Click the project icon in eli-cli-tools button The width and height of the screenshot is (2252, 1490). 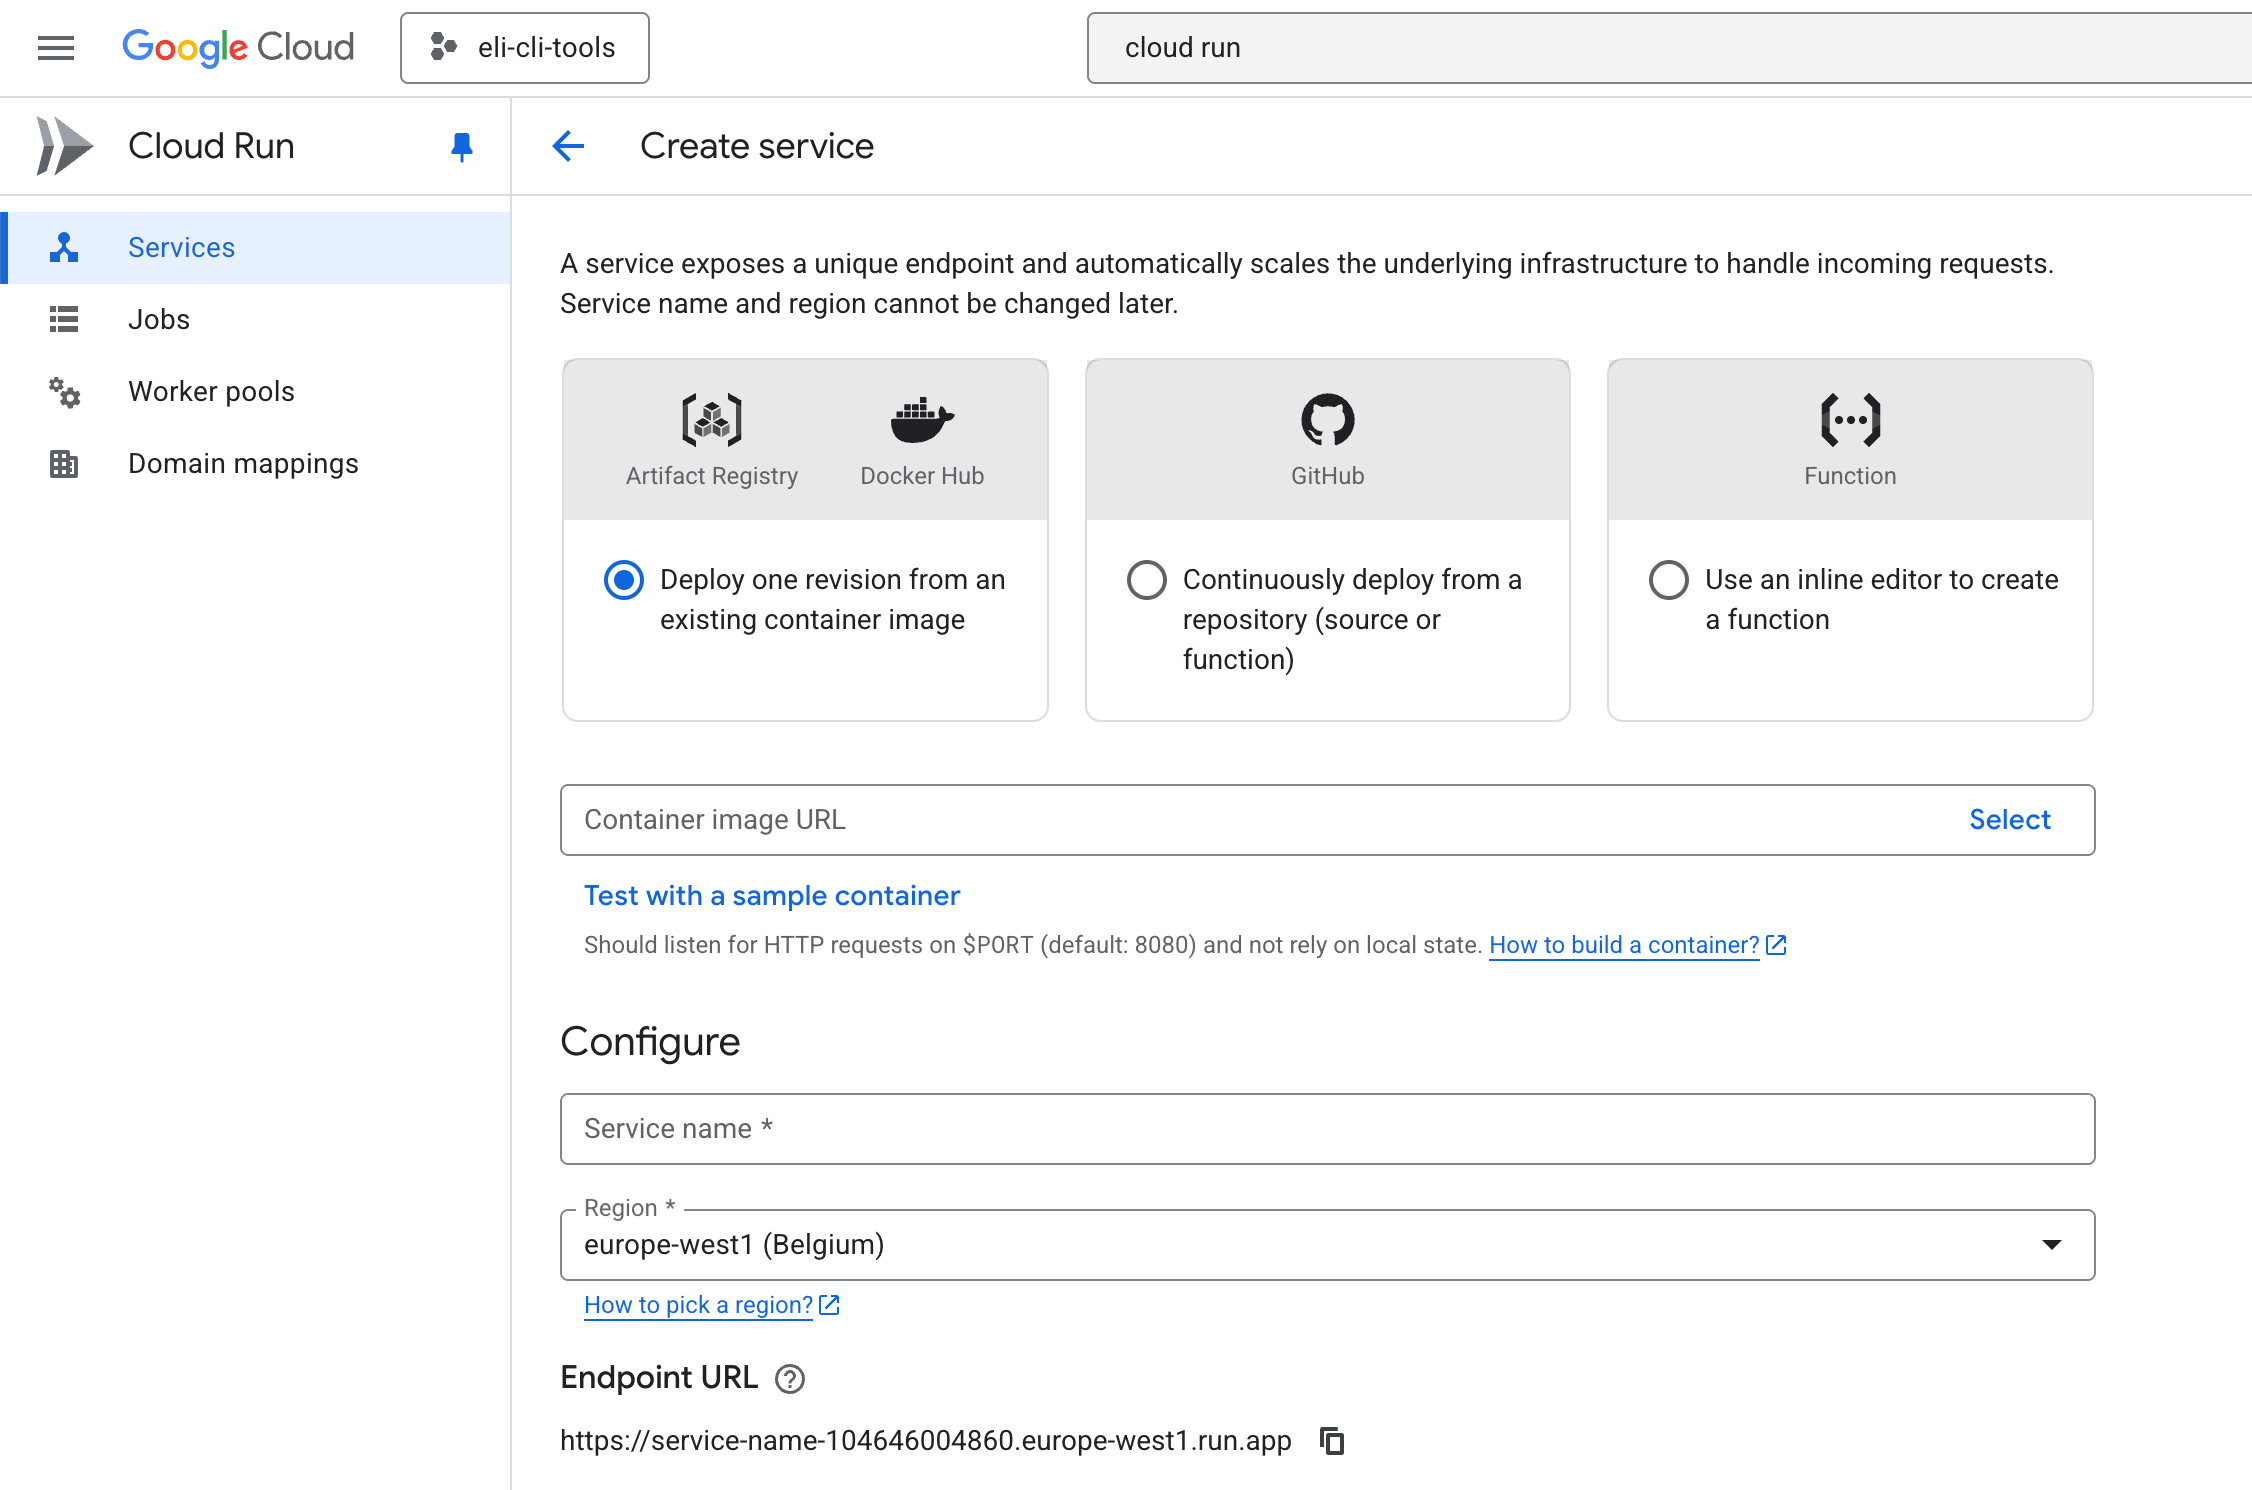tap(443, 47)
